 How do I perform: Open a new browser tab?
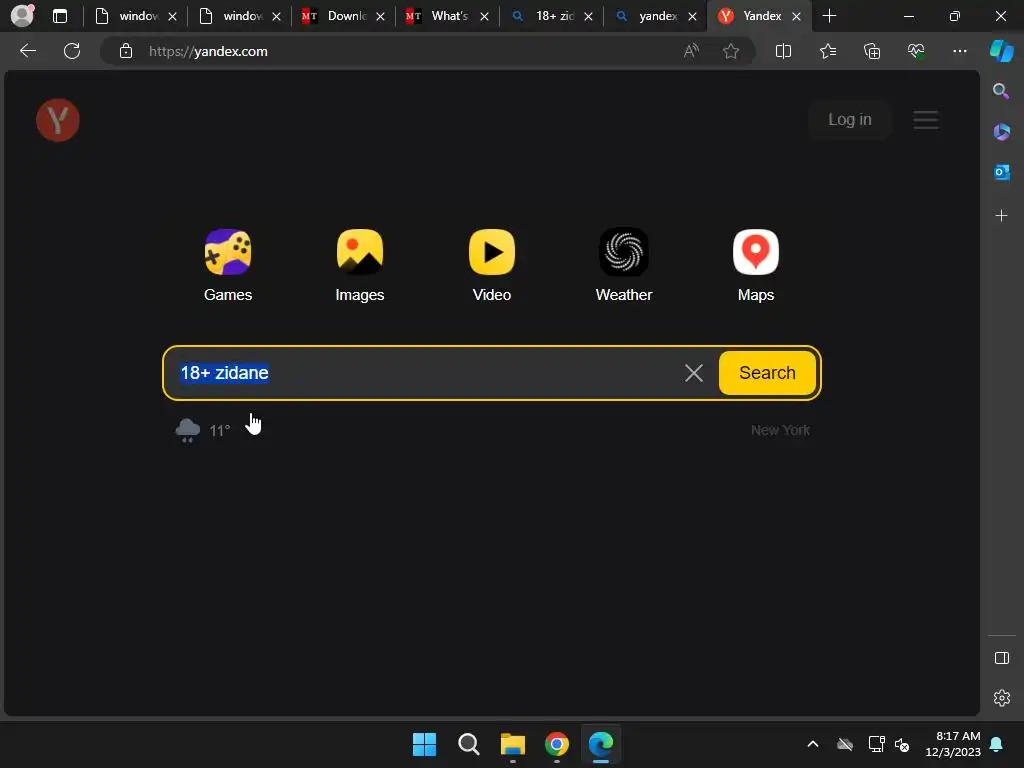pos(829,16)
